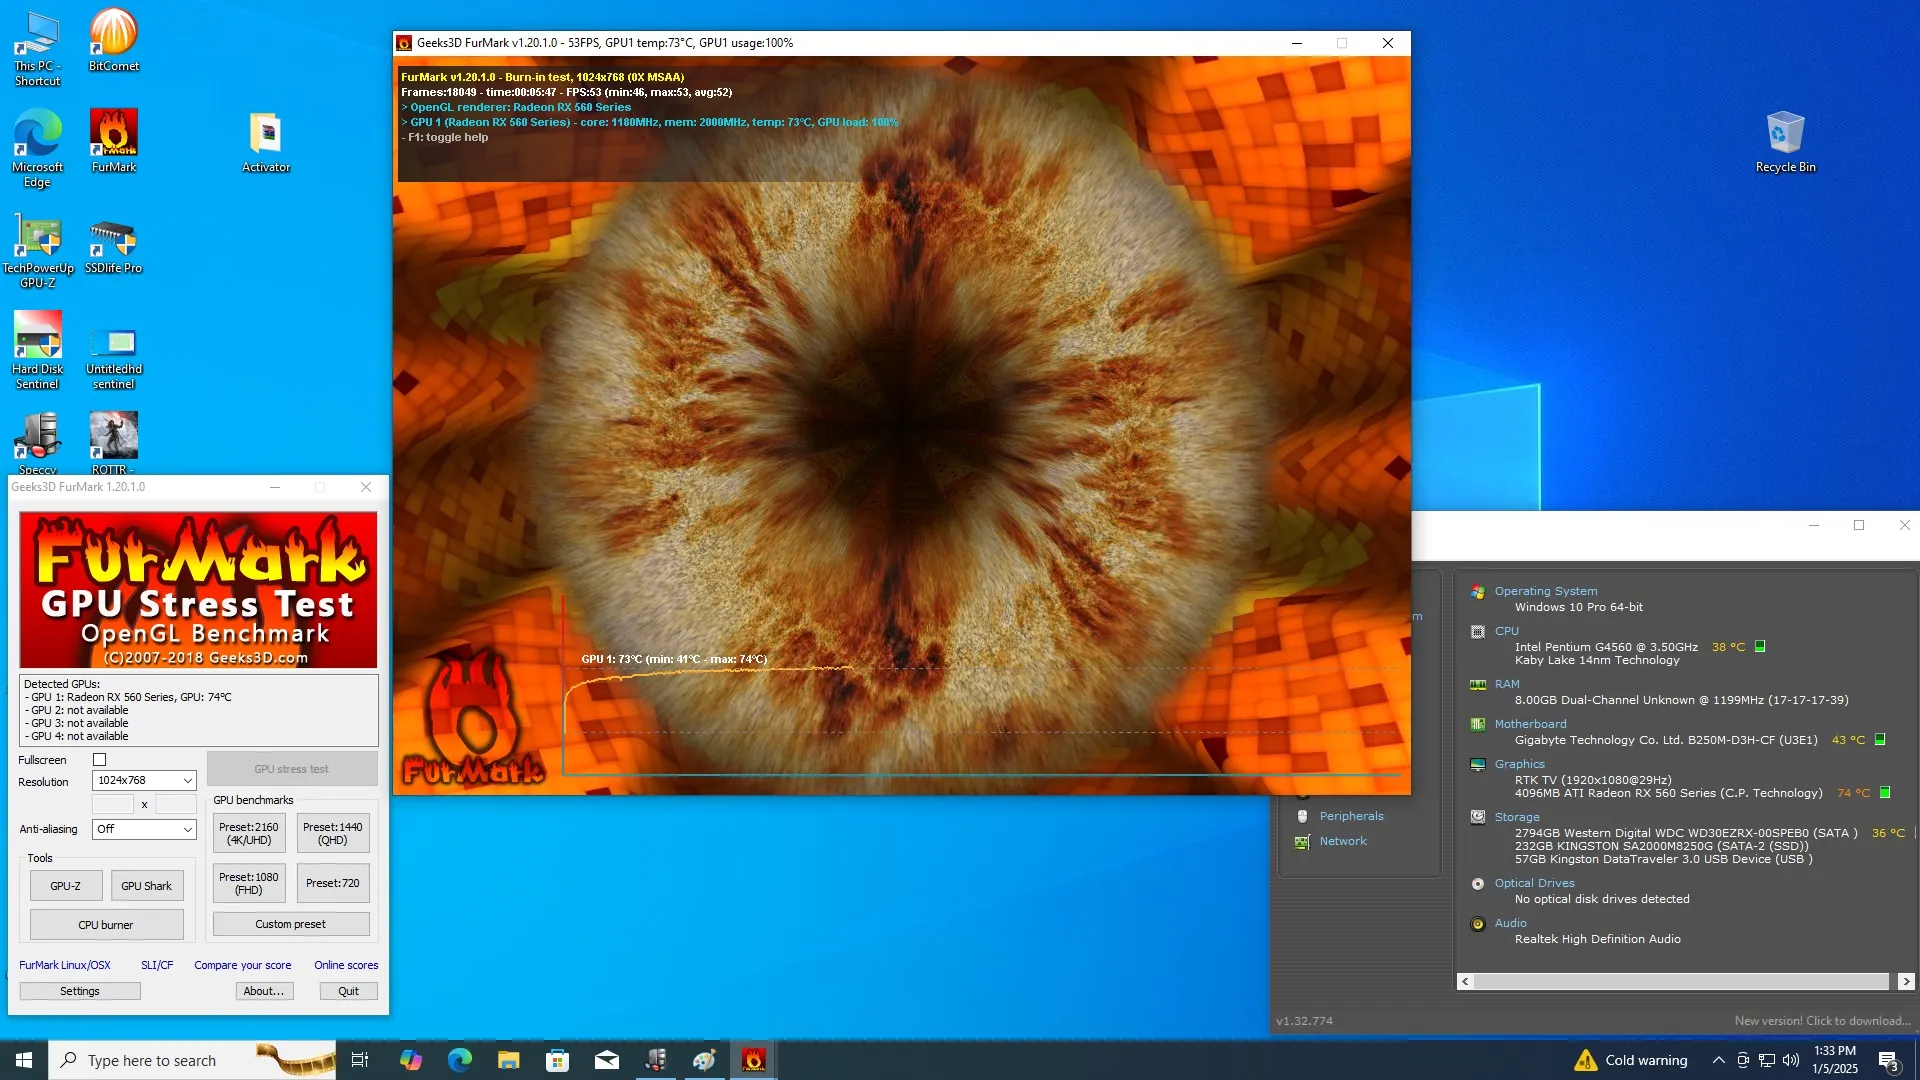Click New version download notice in Speccy
The height and width of the screenshot is (1080, 1920).
click(1822, 1021)
